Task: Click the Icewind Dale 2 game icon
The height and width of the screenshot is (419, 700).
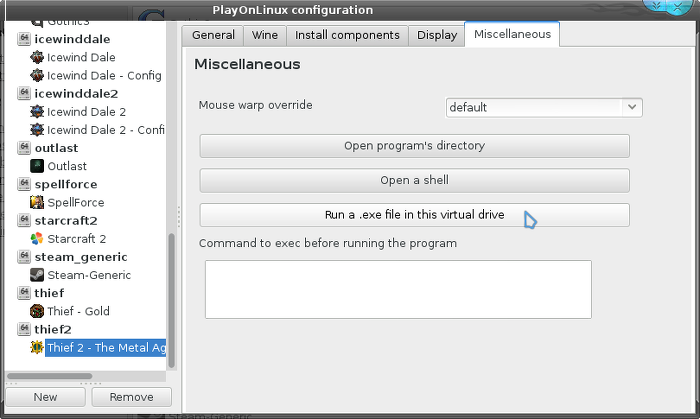Action: pos(37,112)
